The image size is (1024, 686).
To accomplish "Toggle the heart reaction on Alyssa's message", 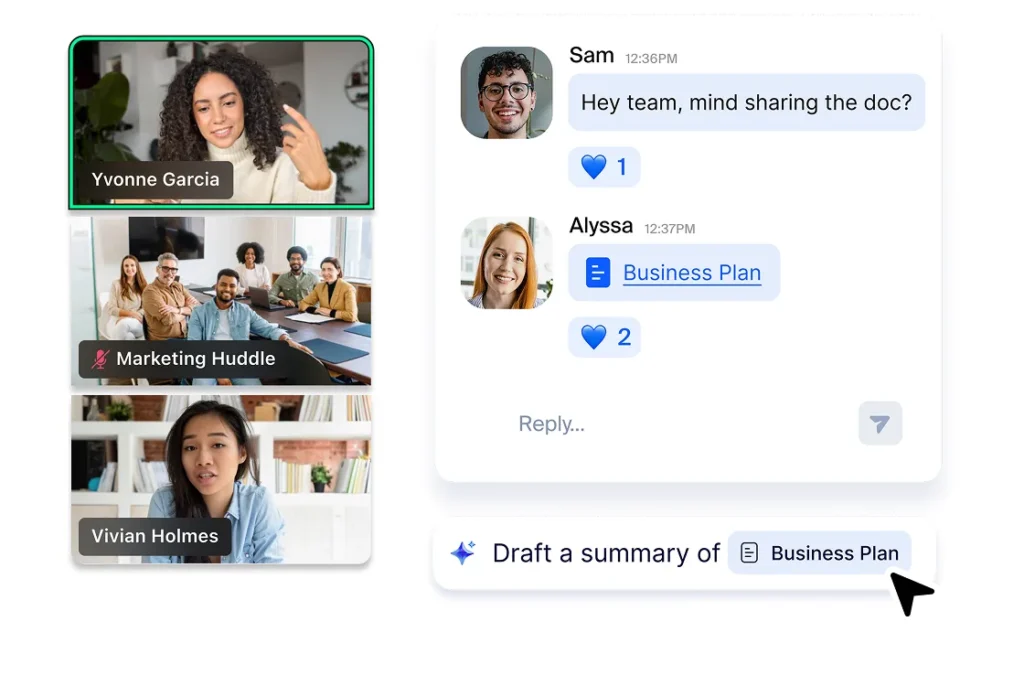I will pos(604,337).
